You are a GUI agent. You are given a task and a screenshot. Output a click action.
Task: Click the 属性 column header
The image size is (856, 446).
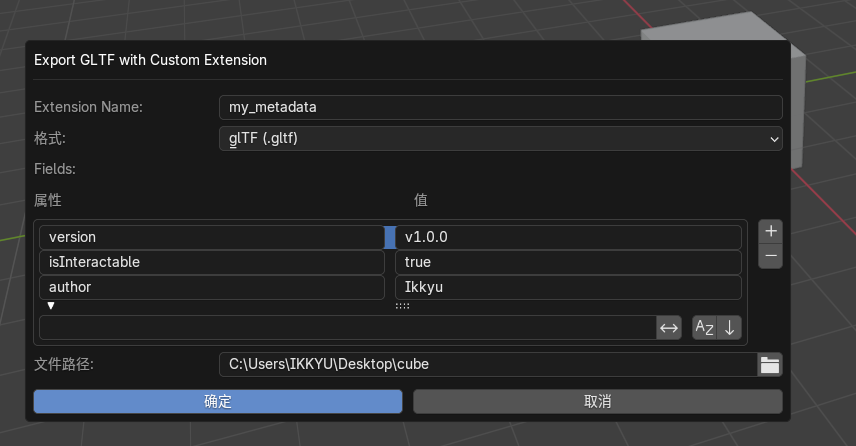(x=47, y=200)
